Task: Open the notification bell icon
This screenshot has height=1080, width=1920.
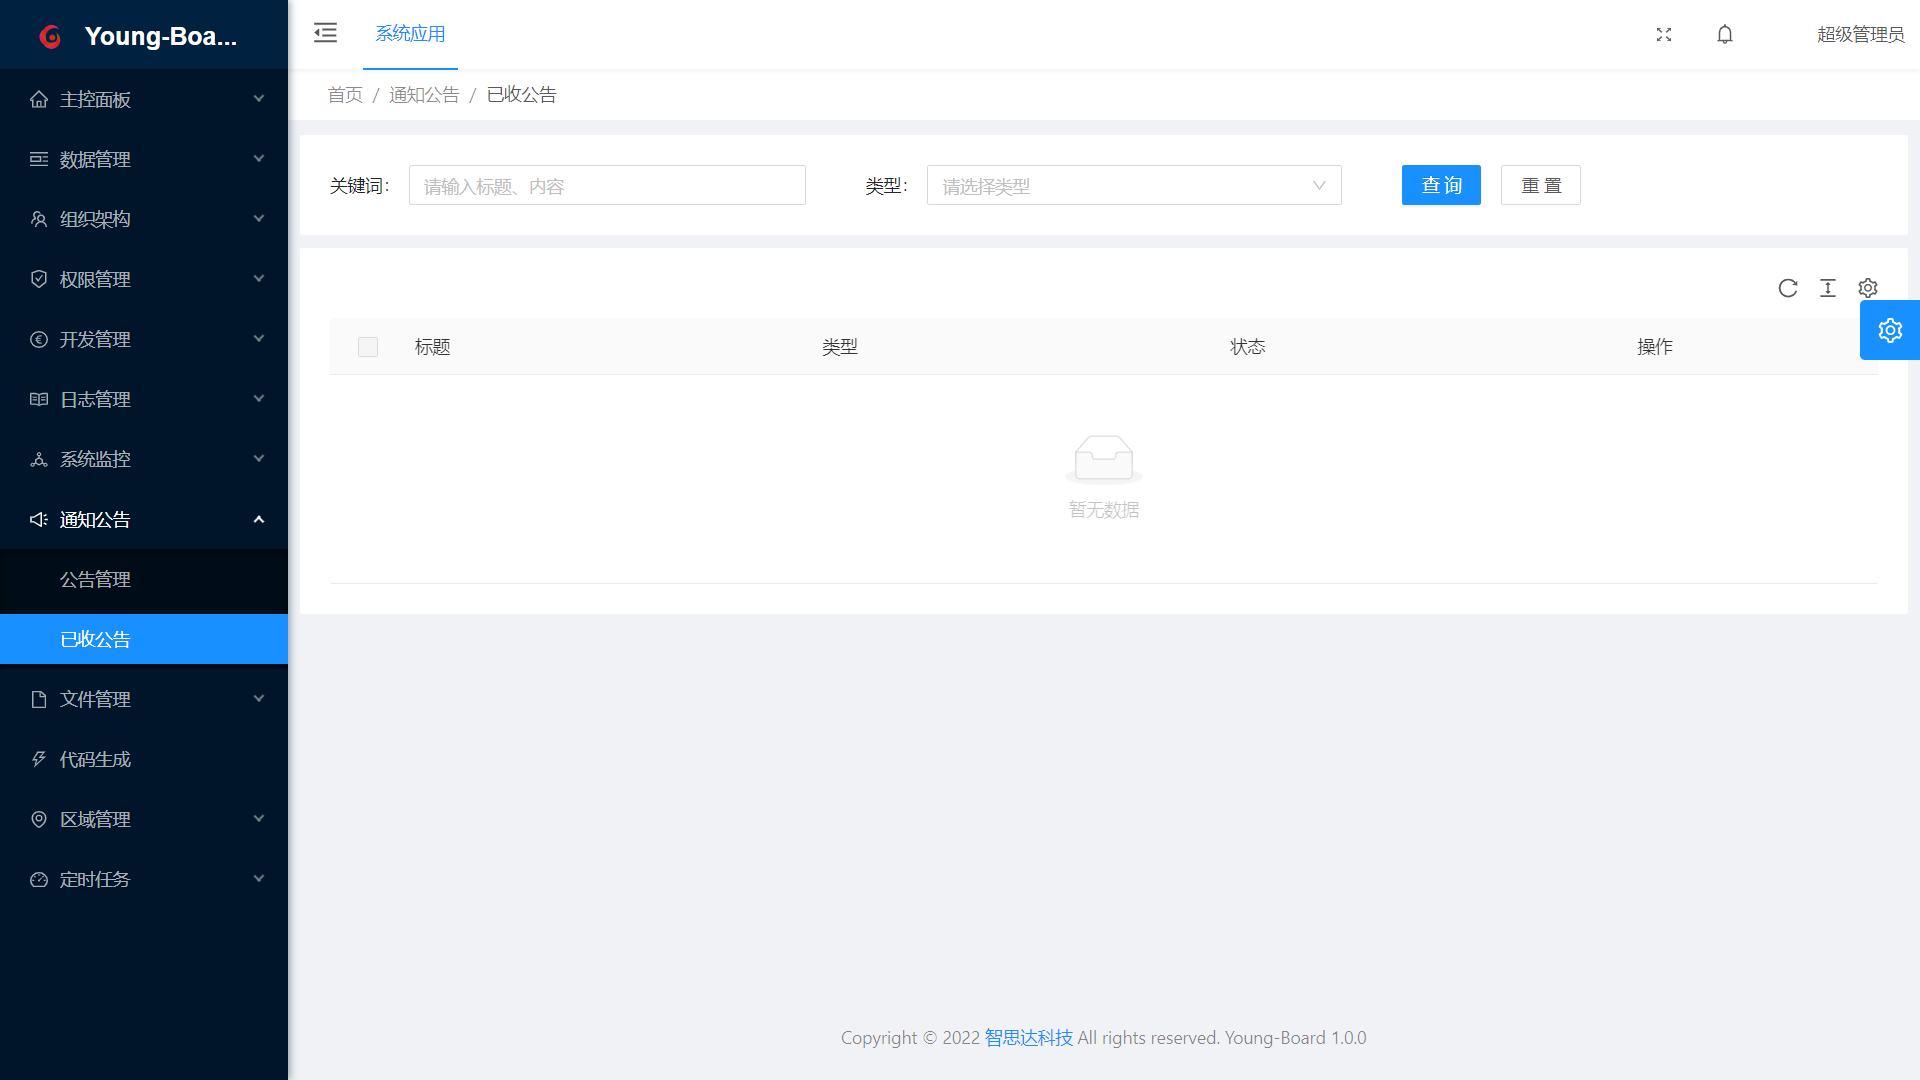Action: tap(1725, 34)
